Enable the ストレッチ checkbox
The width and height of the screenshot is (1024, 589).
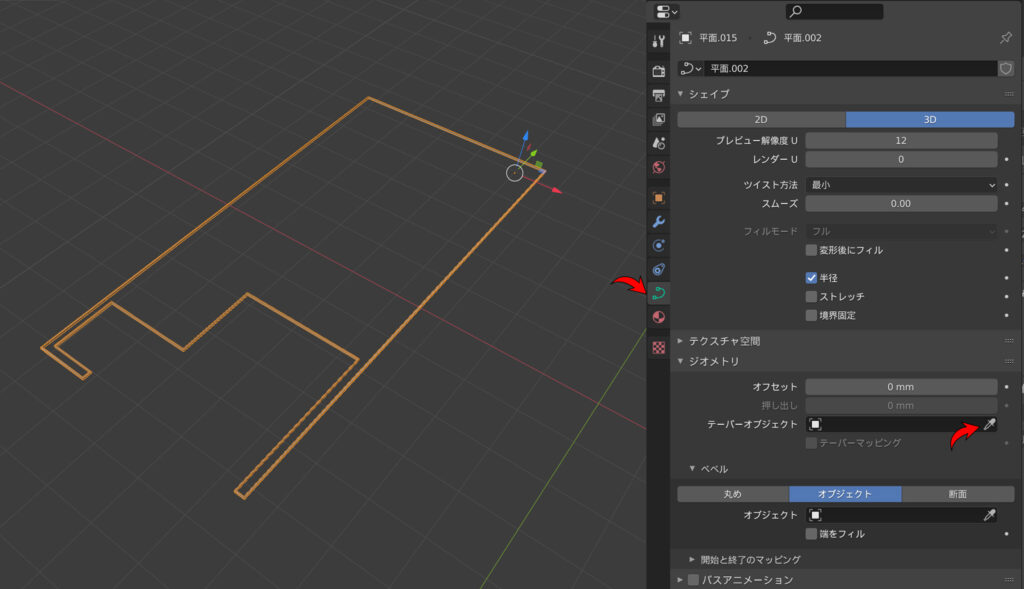tap(811, 296)
